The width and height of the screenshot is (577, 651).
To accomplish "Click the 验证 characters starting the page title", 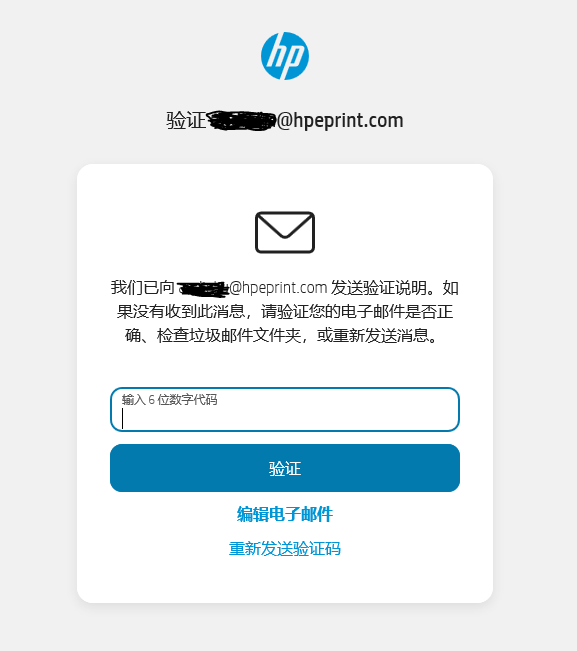I will [x=186, y=121].
